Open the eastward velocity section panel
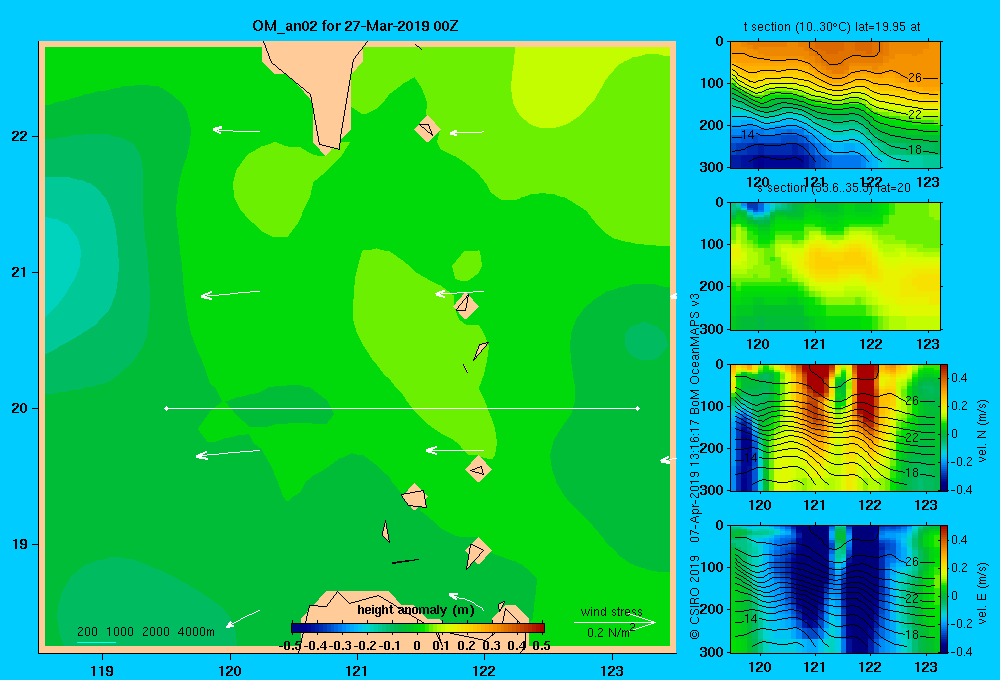Image resolution: width=1000 pixels, height=680 pixels. (835, 589)
